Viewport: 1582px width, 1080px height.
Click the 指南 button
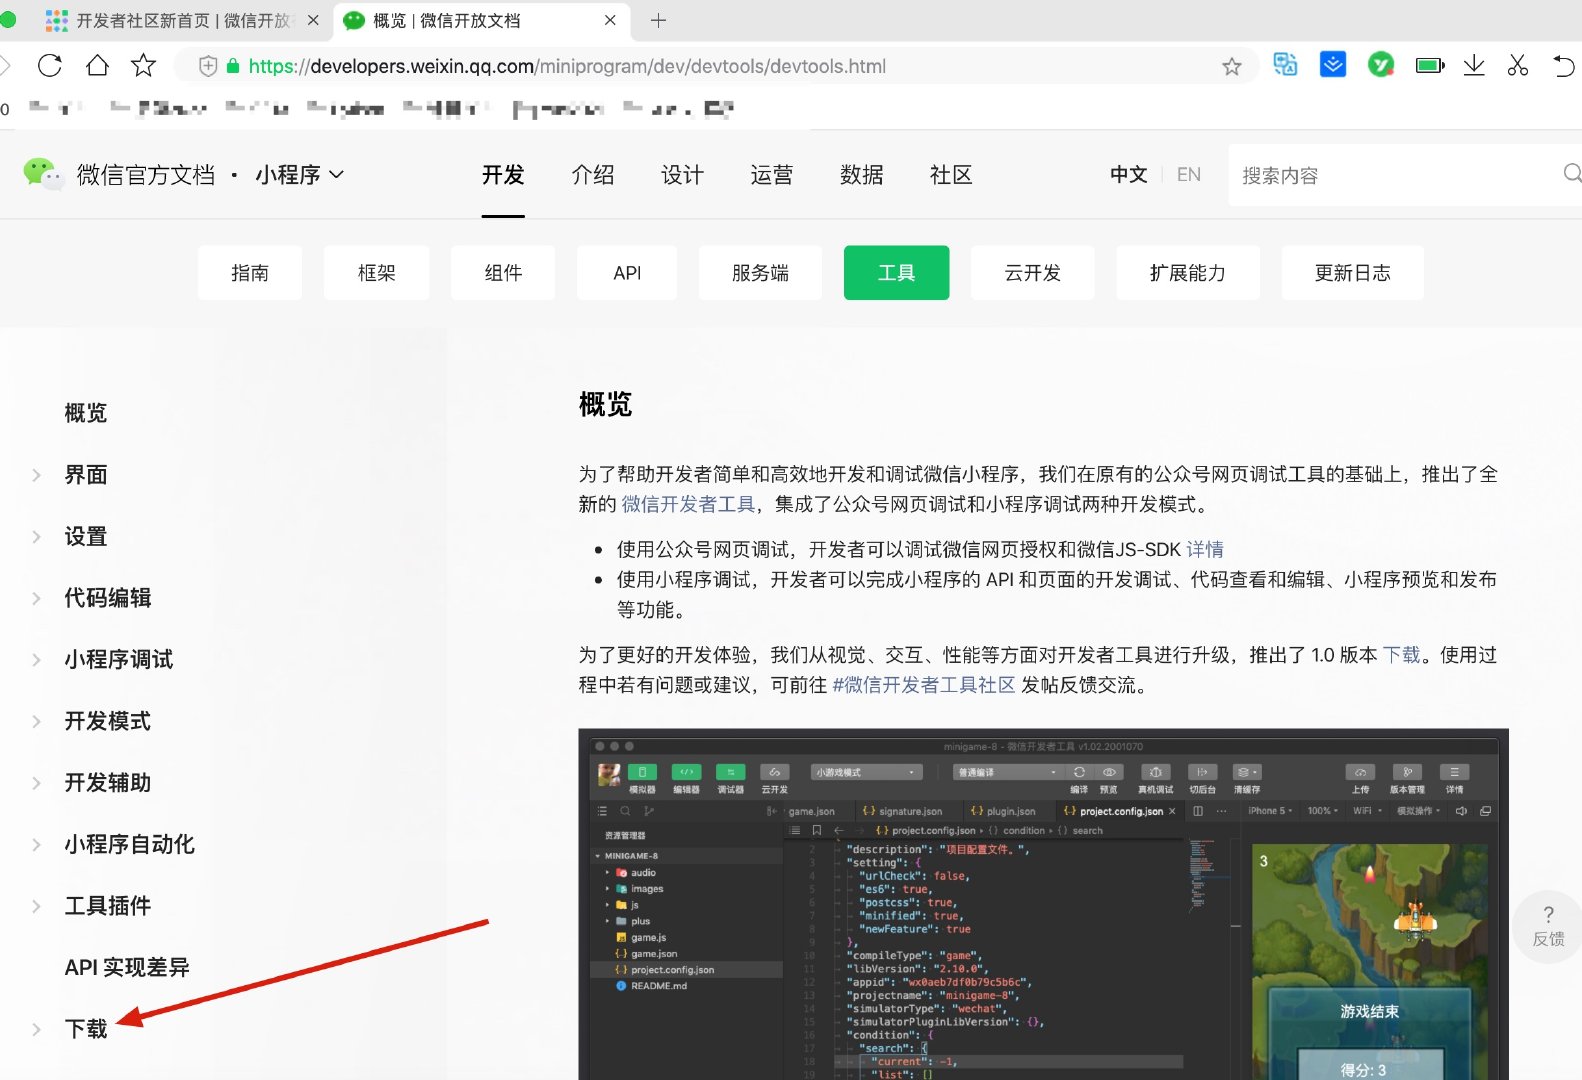[250, 273]
